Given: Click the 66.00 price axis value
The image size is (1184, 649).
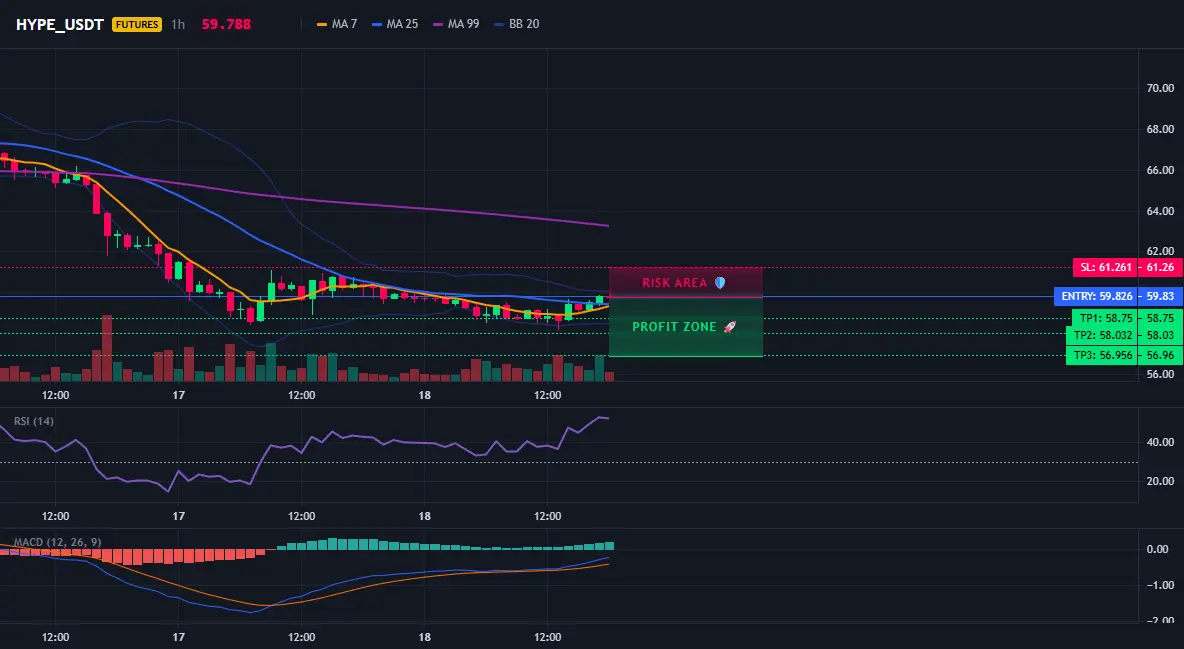Looking at the screenshot, I should 1161,170.
